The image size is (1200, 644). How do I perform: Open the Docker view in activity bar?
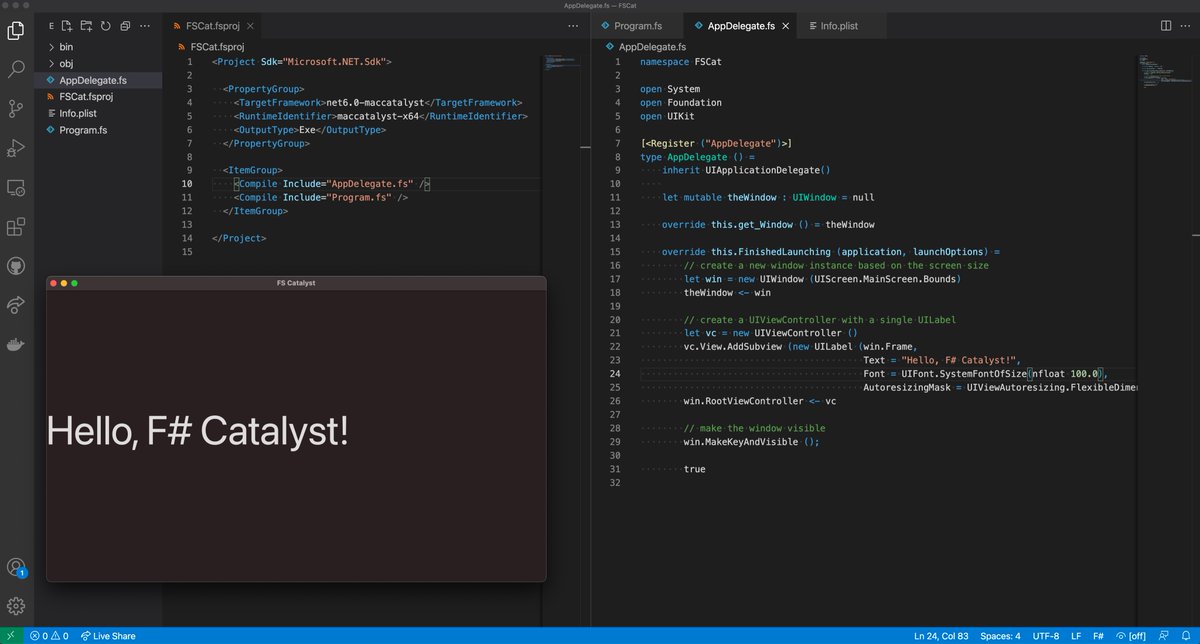click(x=16, y=345)
